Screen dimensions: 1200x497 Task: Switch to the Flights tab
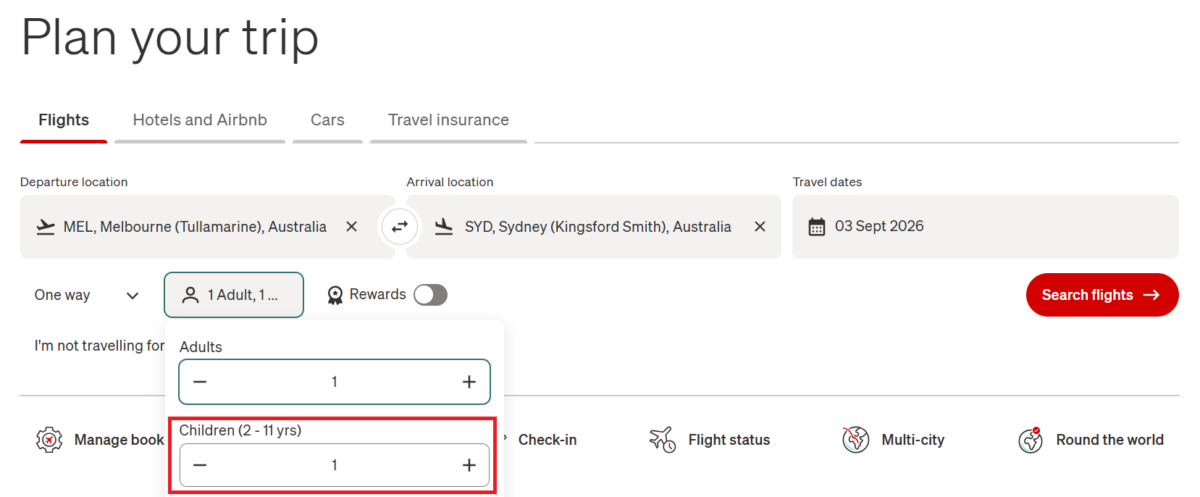point(64,120)
